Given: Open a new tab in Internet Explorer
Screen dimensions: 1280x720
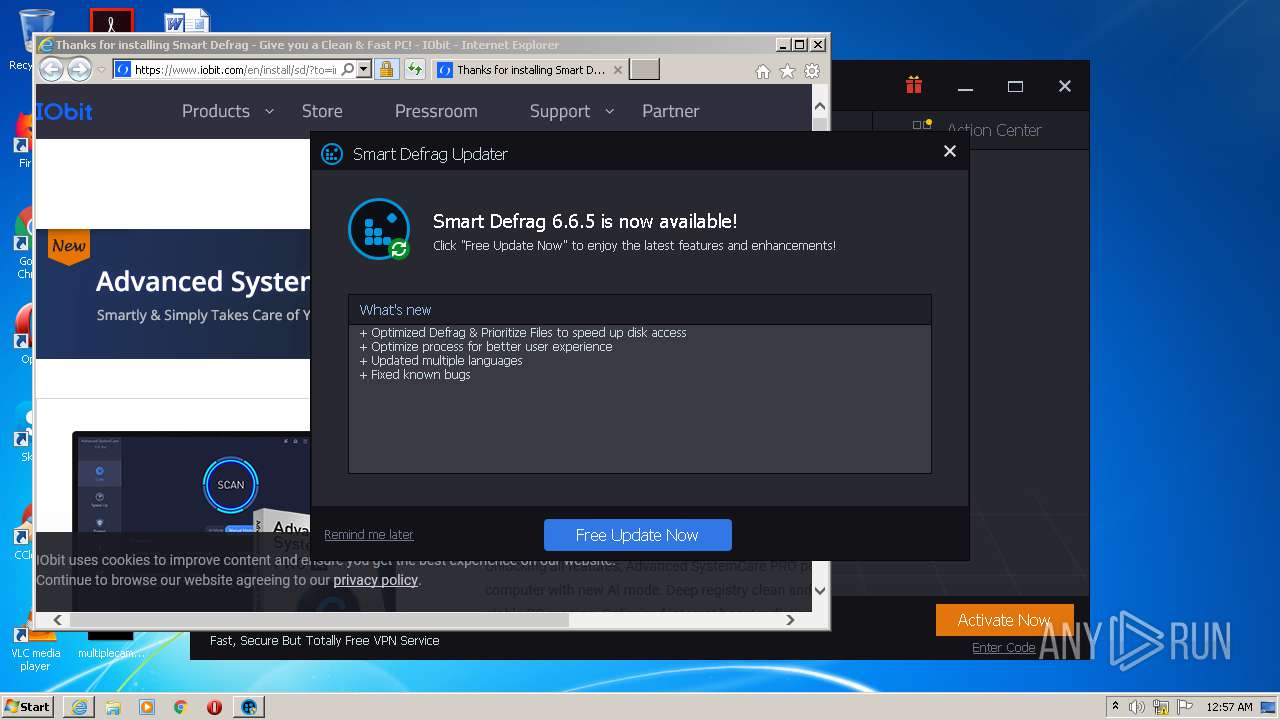Looking at the screenshot, I should (x=645, y=70).
